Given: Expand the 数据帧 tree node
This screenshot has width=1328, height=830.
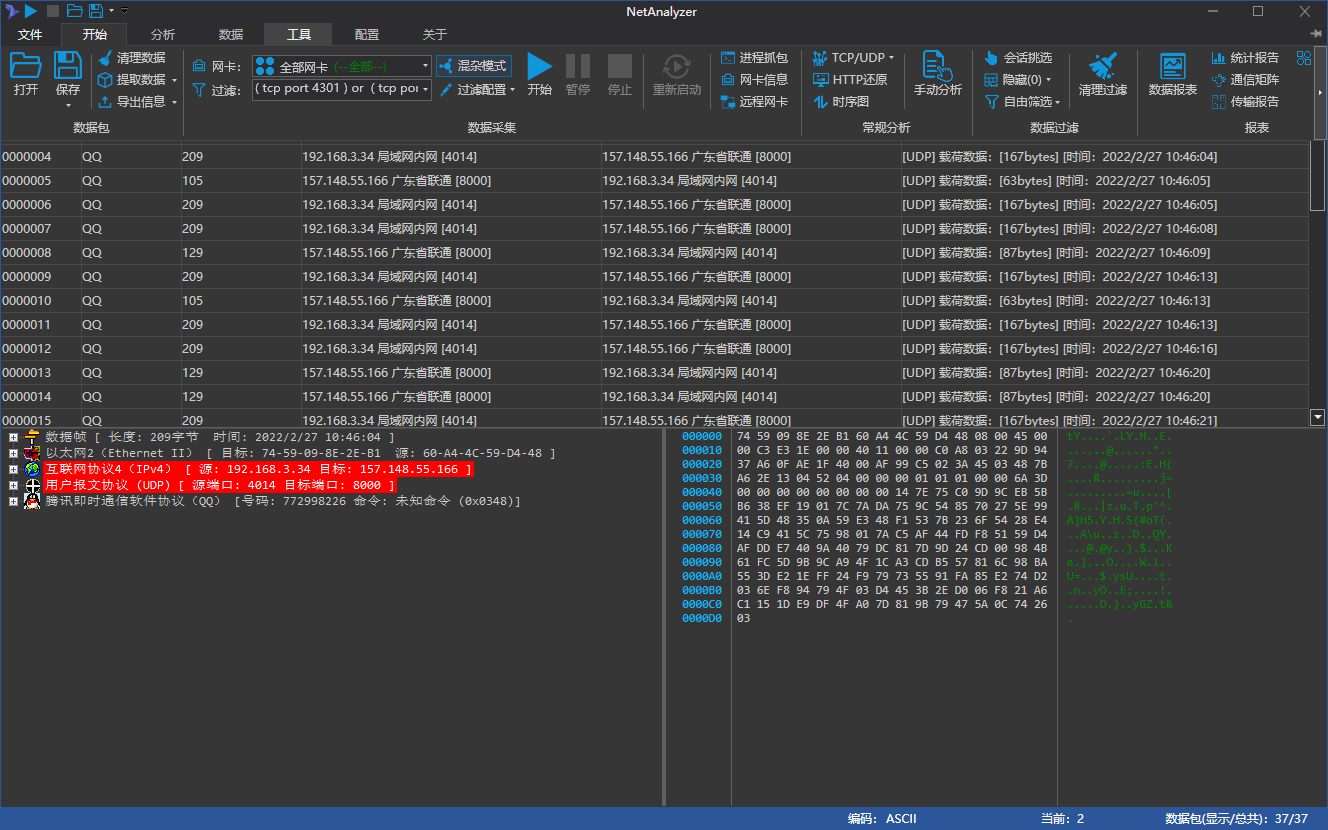Looking at the screenshot, I should pos(13,437).
